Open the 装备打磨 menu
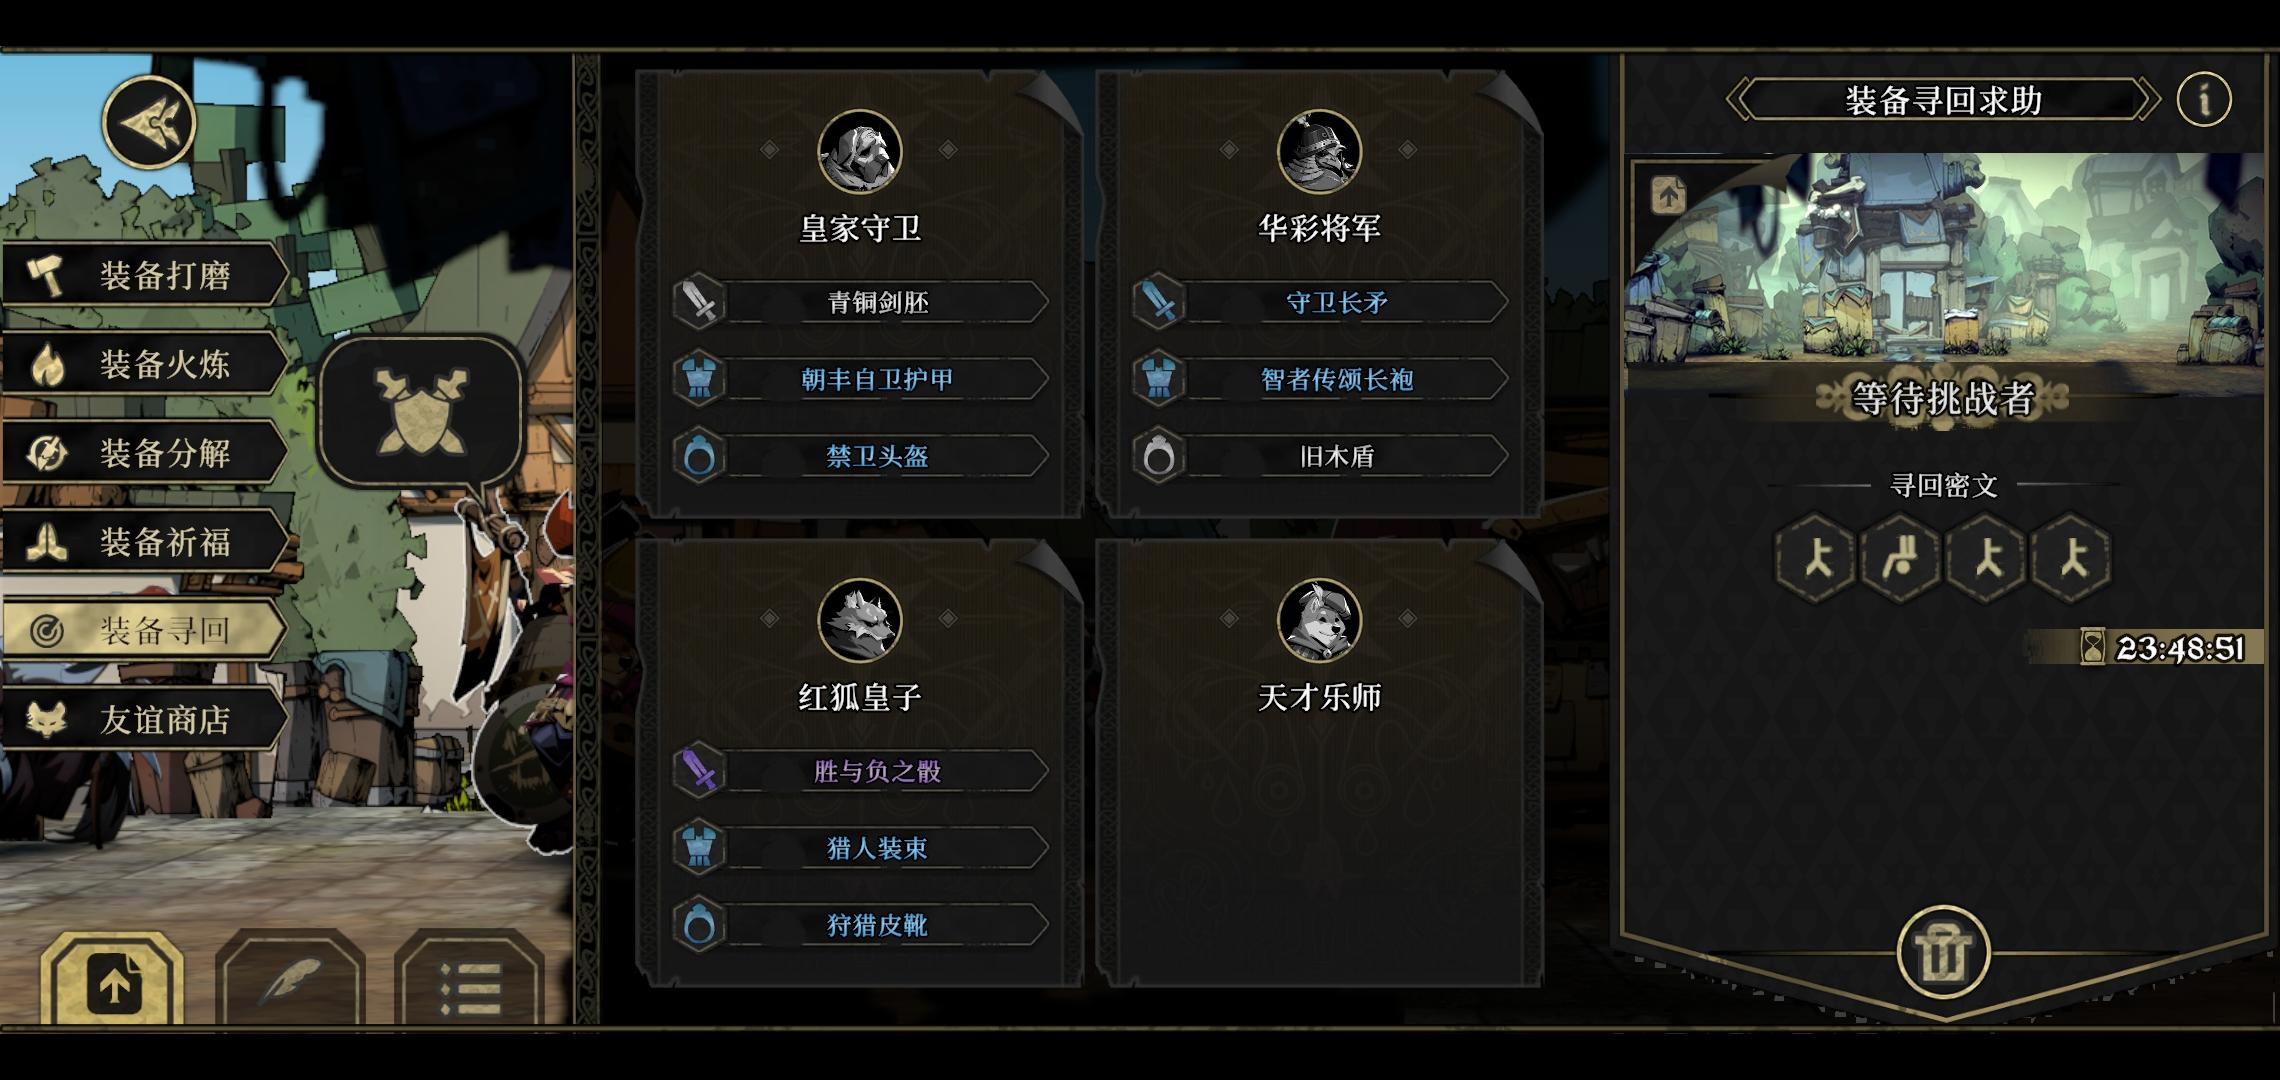 145,275
